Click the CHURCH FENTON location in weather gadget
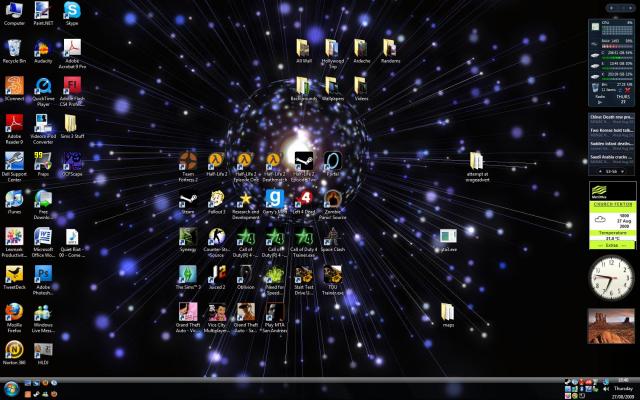This screenshot has height=400, width=640. coord(612,204)
